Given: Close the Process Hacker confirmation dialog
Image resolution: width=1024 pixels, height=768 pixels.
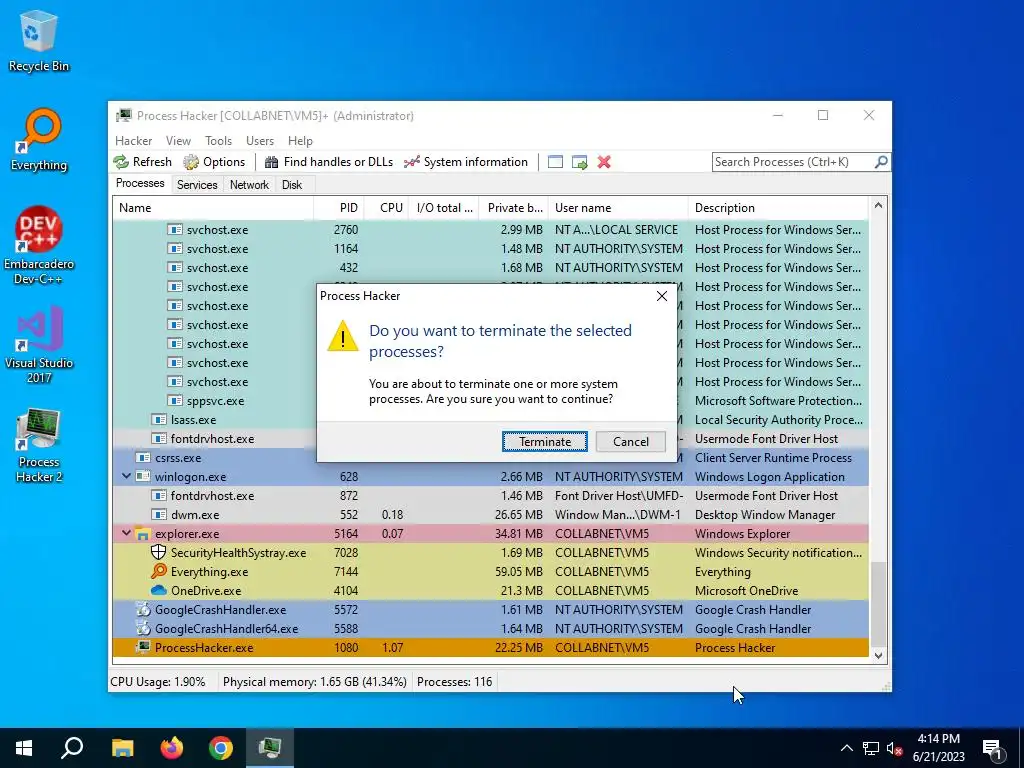Looking at the screenshot, I should click(x=662, y=296).
